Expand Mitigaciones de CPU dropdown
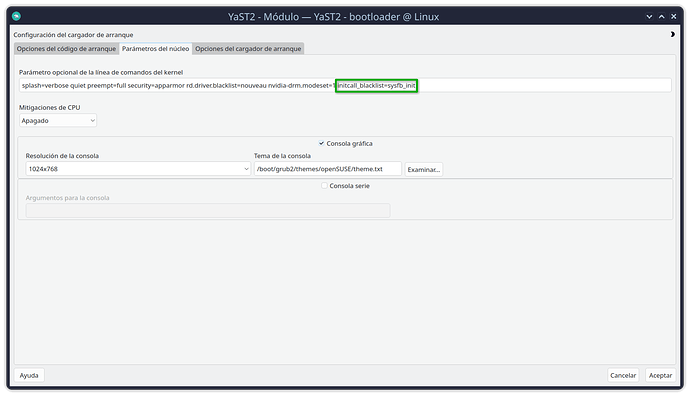The image size is (690, 395). [x=58, y=121]
